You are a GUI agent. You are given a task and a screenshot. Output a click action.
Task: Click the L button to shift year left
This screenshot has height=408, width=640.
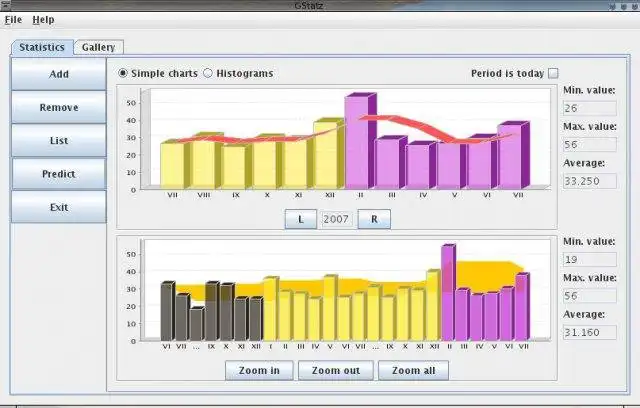coord(300,219)
